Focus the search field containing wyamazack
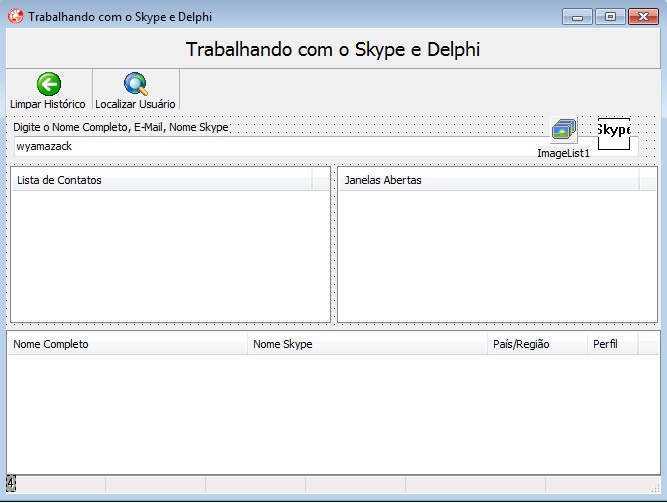The image size is (667, 503). [270, 146]
